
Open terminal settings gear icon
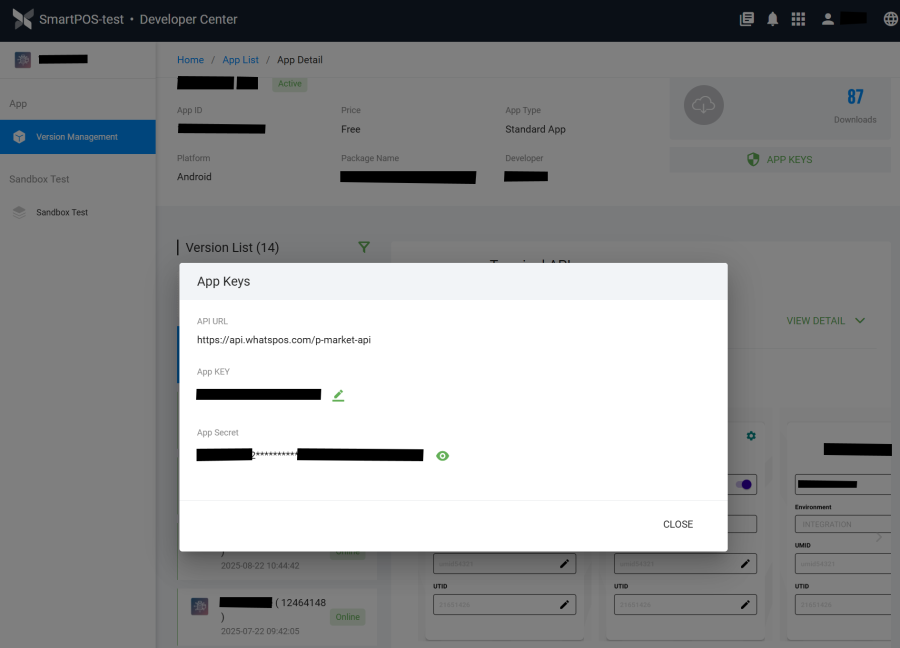click(x=751, y=436)
